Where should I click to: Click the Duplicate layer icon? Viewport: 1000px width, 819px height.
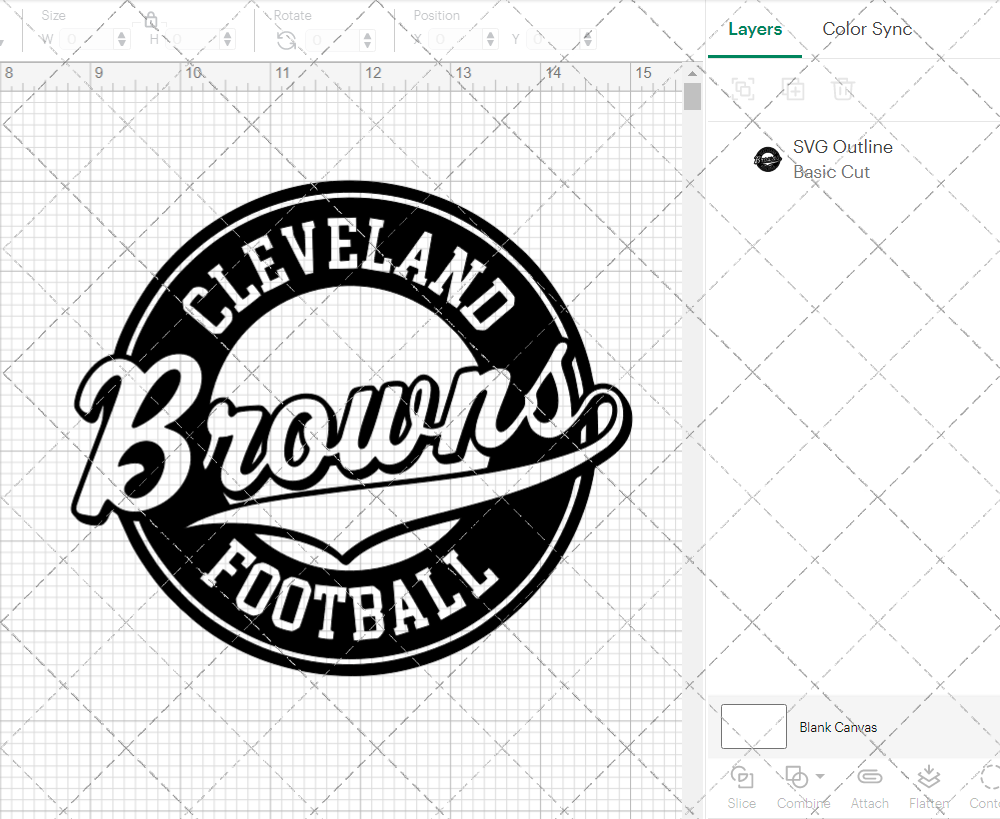coord(793,89)
